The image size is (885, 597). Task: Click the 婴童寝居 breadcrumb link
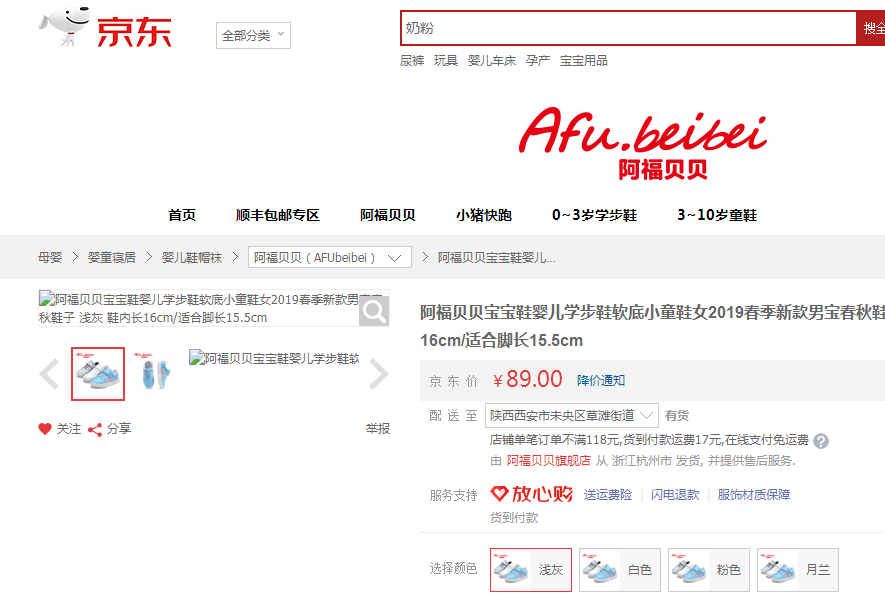(112, 258)
